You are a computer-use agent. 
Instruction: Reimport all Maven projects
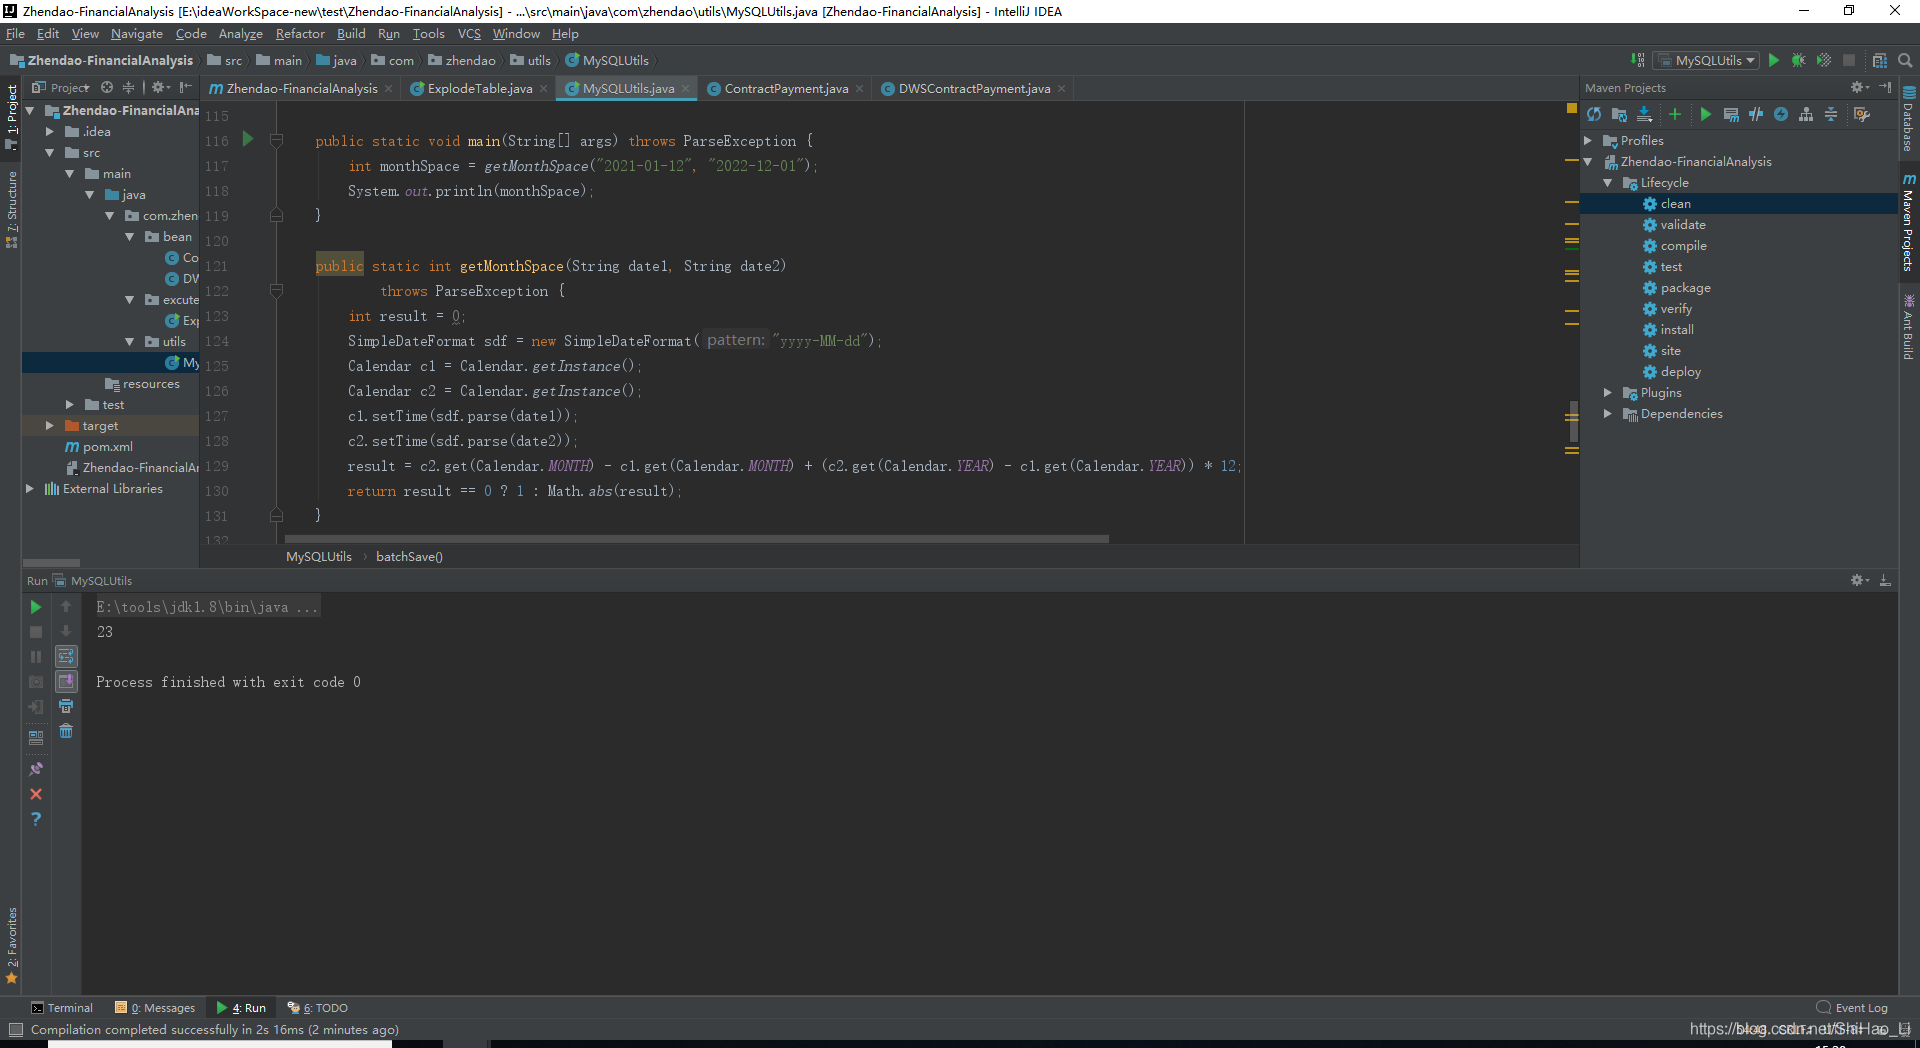click(x=1594, y=114)
